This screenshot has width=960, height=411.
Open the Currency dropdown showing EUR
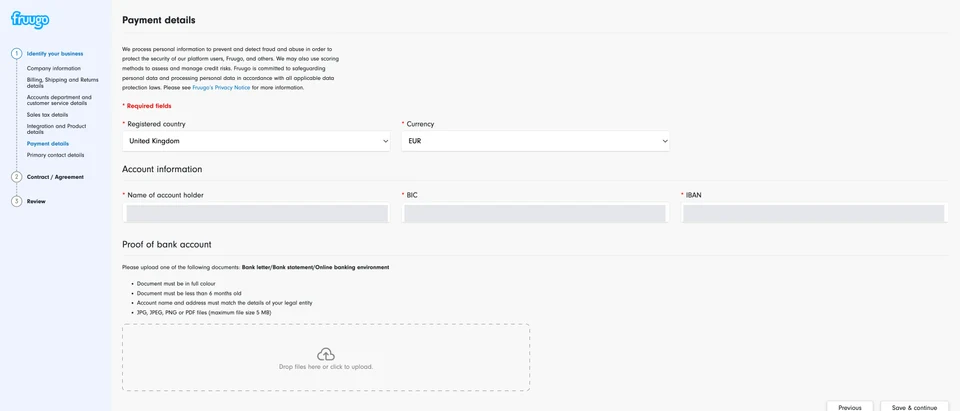coord(535,141)
